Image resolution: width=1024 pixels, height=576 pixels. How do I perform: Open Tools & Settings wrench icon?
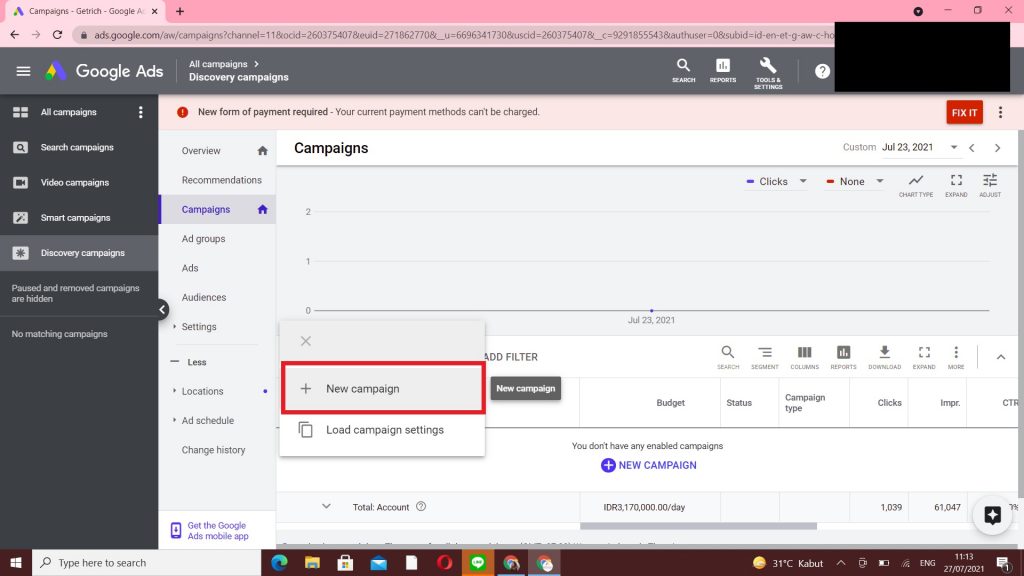pos(768,68)
